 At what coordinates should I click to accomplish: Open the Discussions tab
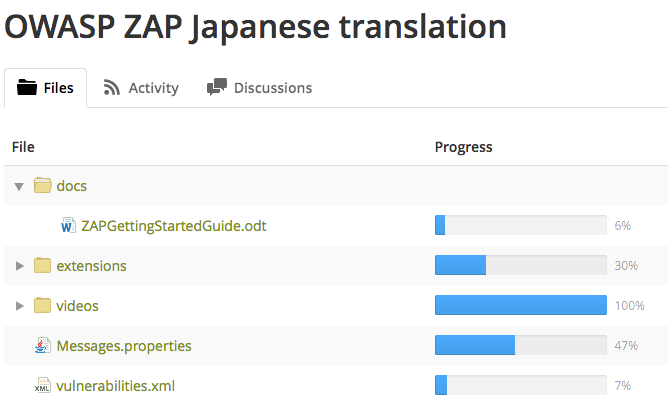259,88
